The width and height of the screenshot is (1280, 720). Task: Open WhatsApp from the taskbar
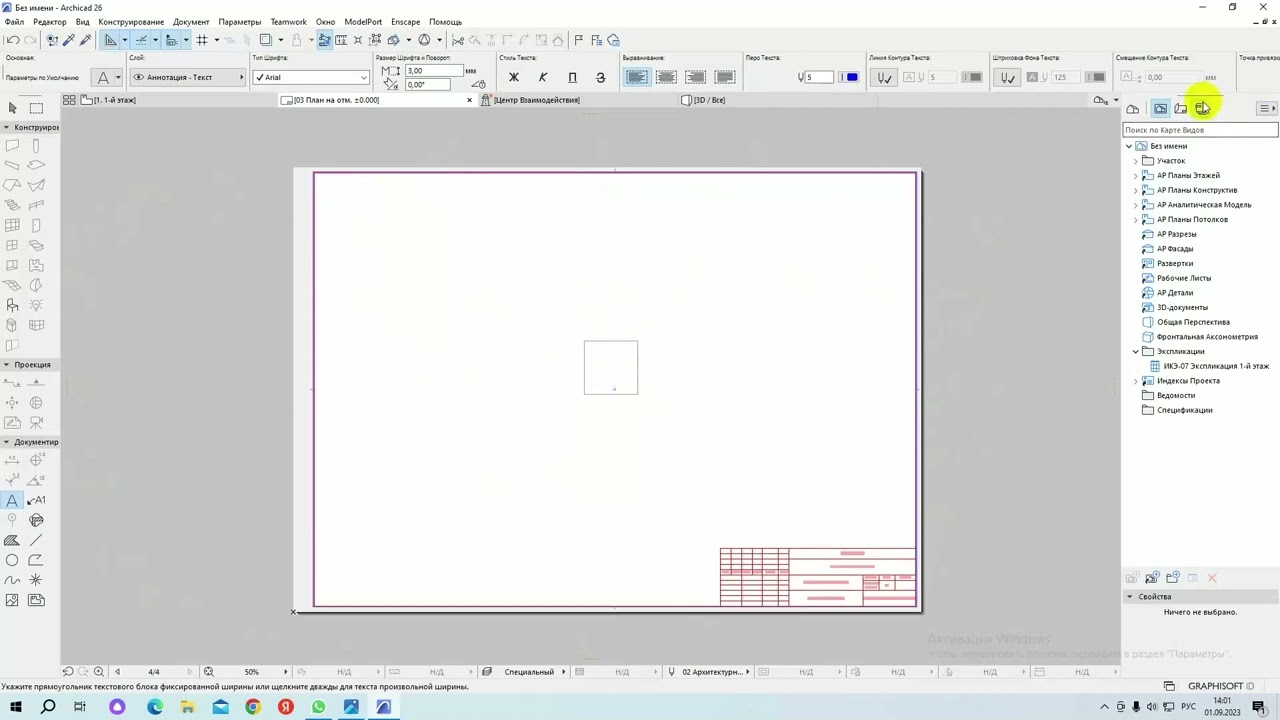318,707
